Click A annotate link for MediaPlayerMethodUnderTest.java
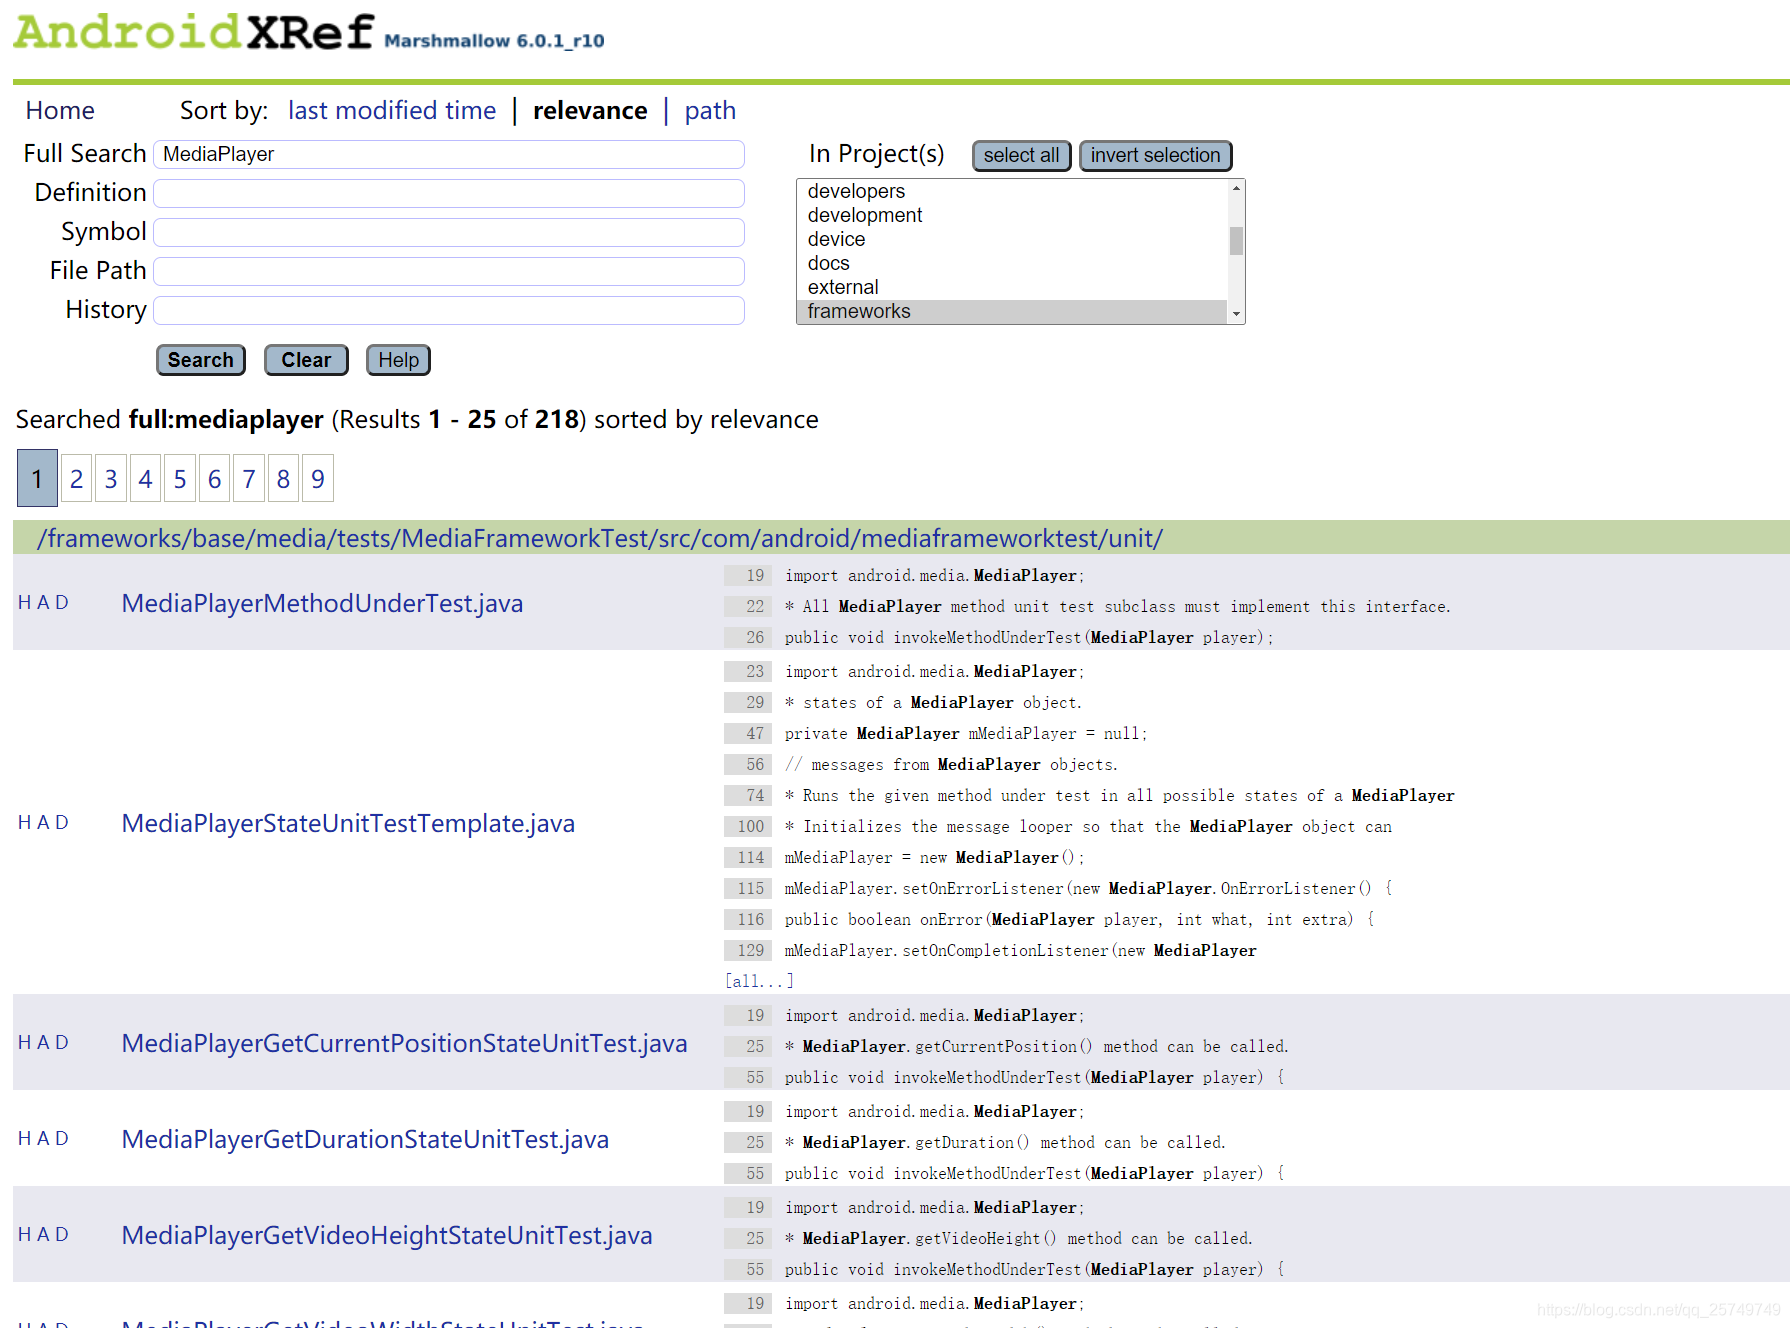 pos(44,602)
